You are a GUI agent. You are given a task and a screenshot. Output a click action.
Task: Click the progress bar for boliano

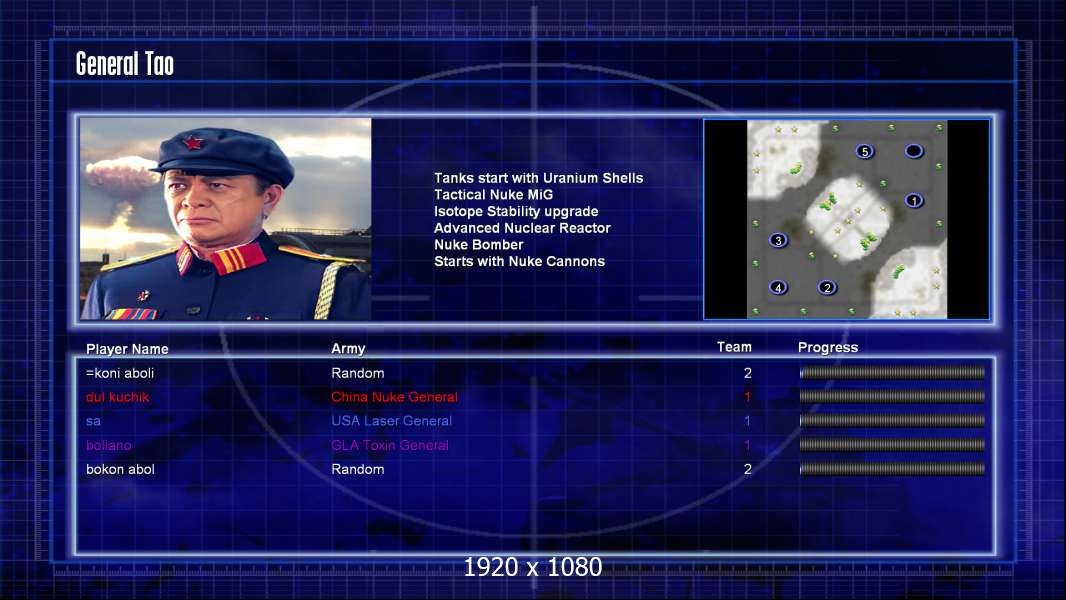tap(892, 445)
